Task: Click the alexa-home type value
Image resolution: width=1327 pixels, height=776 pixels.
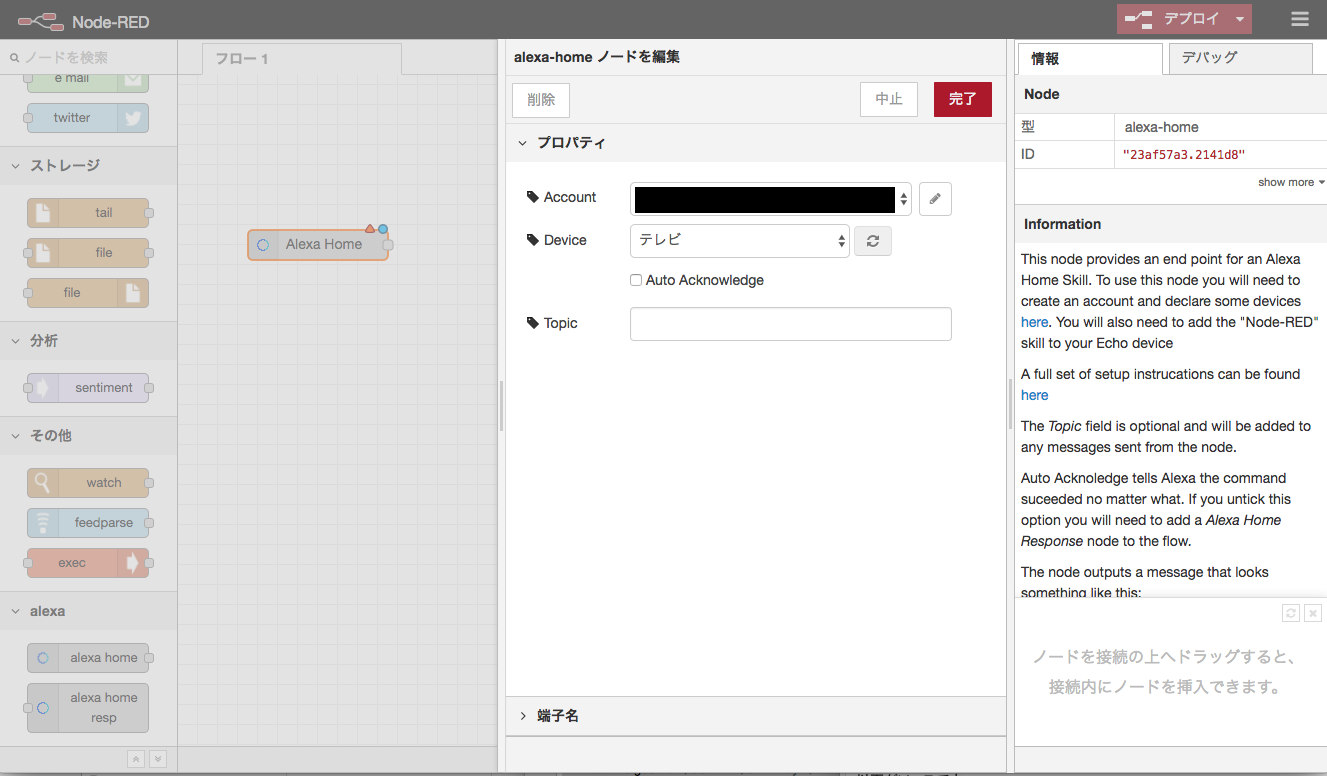Action: tap(1161, 127)
